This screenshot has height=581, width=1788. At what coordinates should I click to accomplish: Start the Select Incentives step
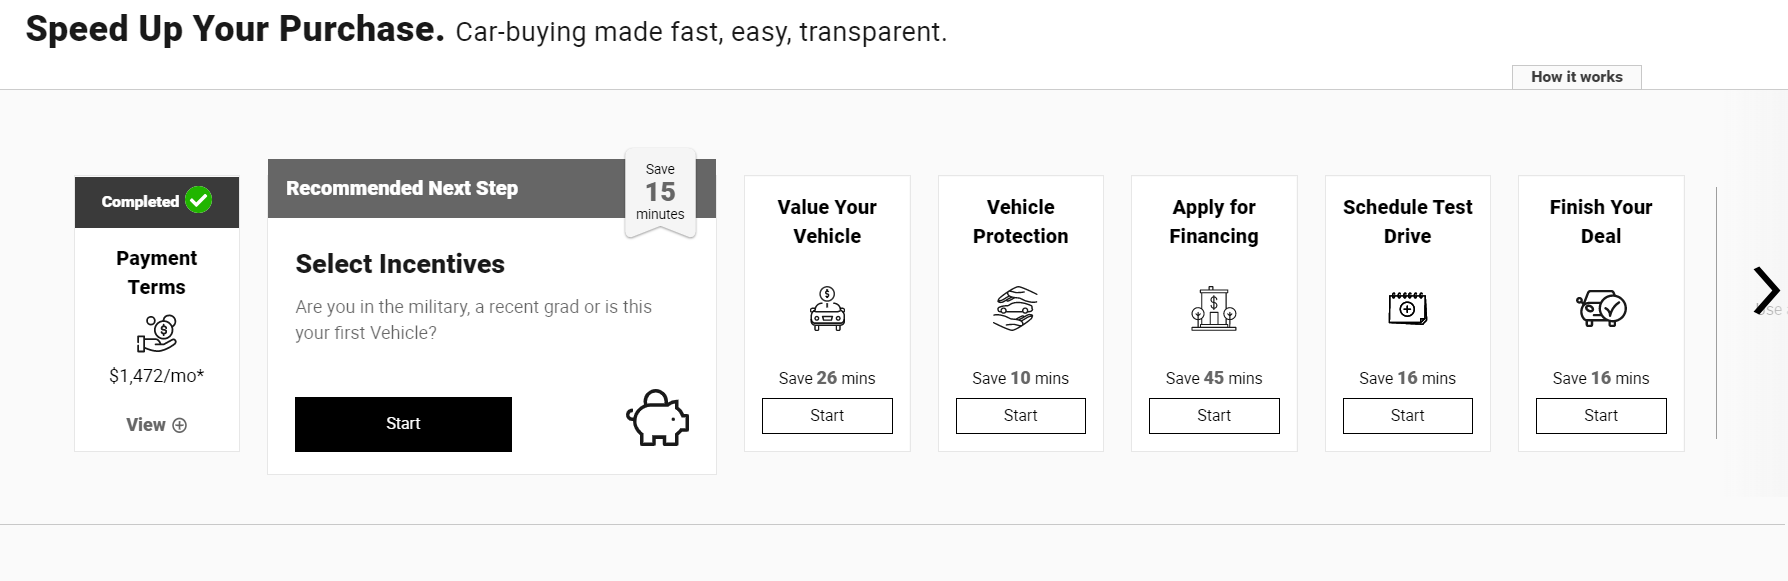403,424
